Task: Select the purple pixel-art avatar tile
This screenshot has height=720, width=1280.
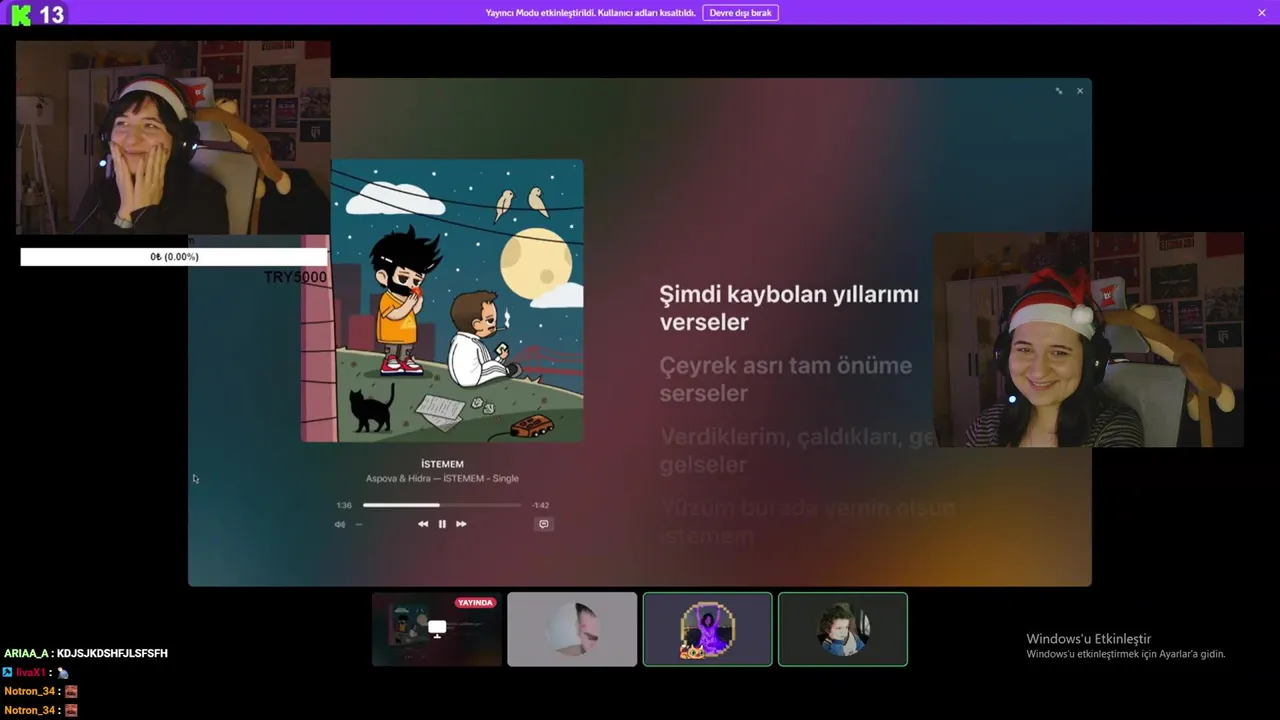Action: [x=708, y=629]
